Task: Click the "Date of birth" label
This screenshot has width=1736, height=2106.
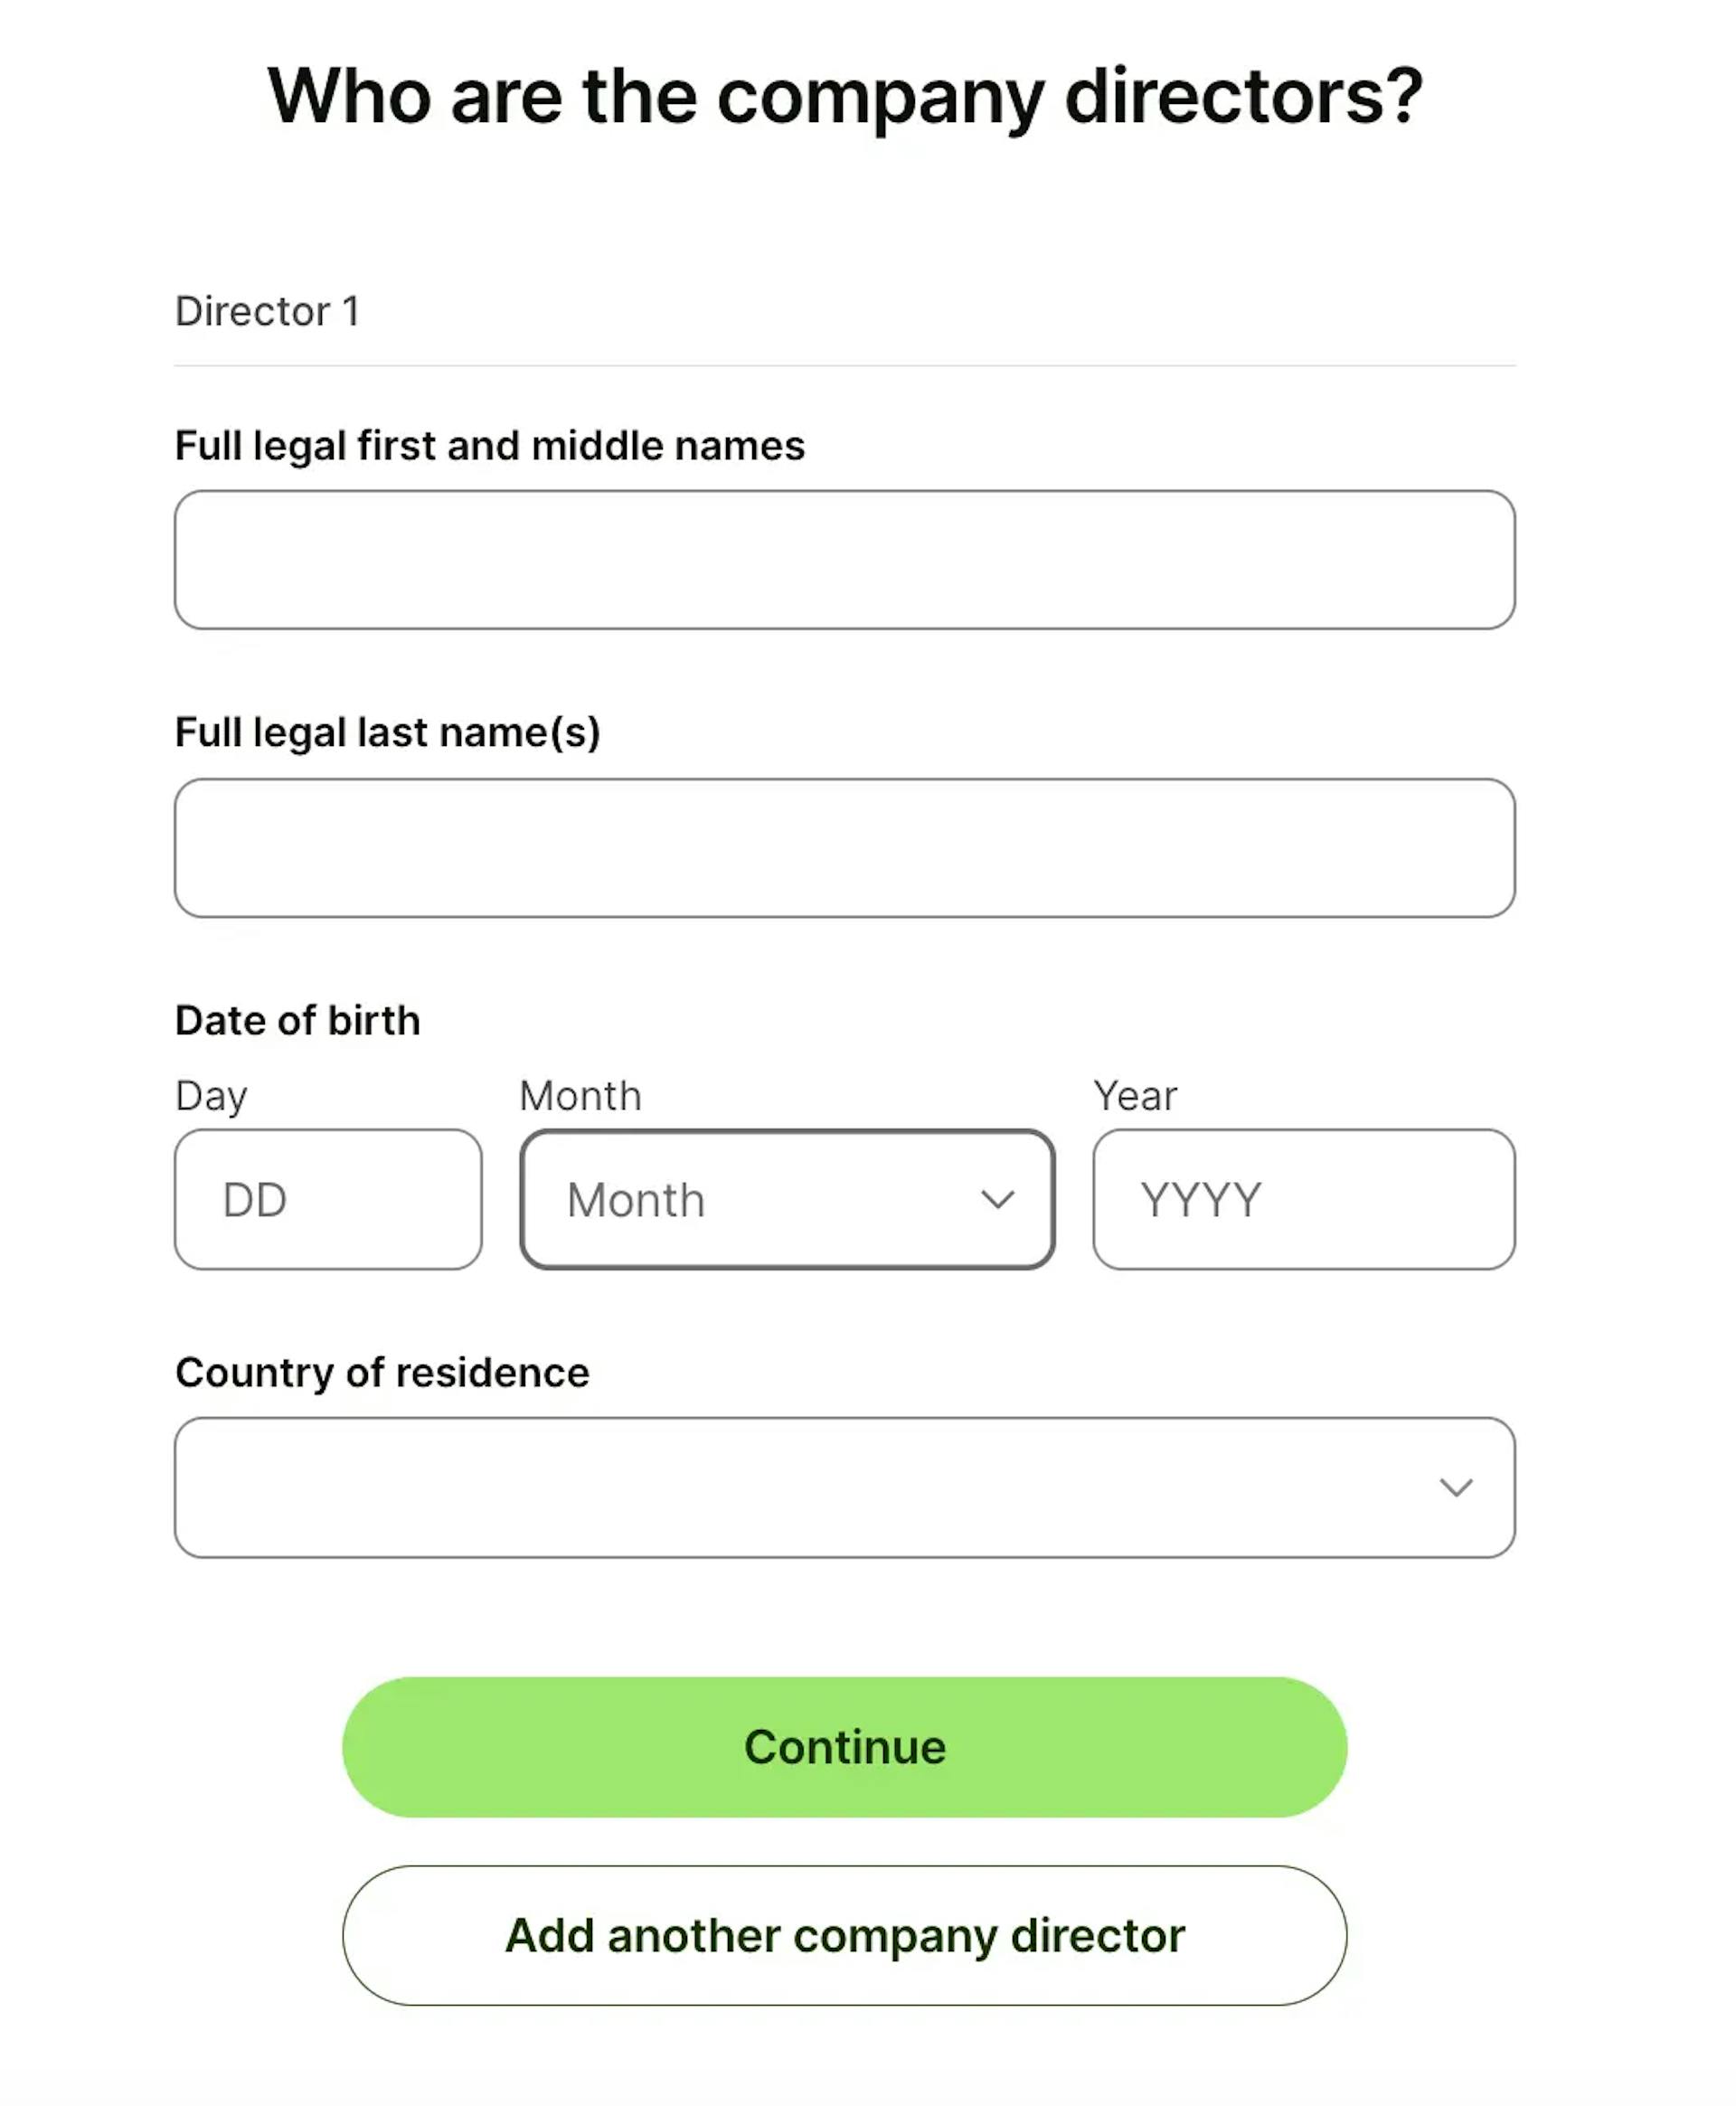Action: (297, 1020)
